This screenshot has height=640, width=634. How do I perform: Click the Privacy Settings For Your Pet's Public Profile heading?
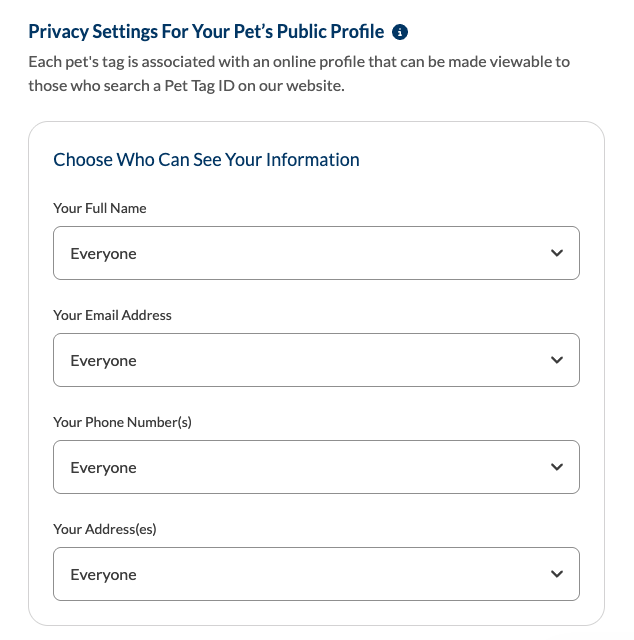(x=206, y=32)
